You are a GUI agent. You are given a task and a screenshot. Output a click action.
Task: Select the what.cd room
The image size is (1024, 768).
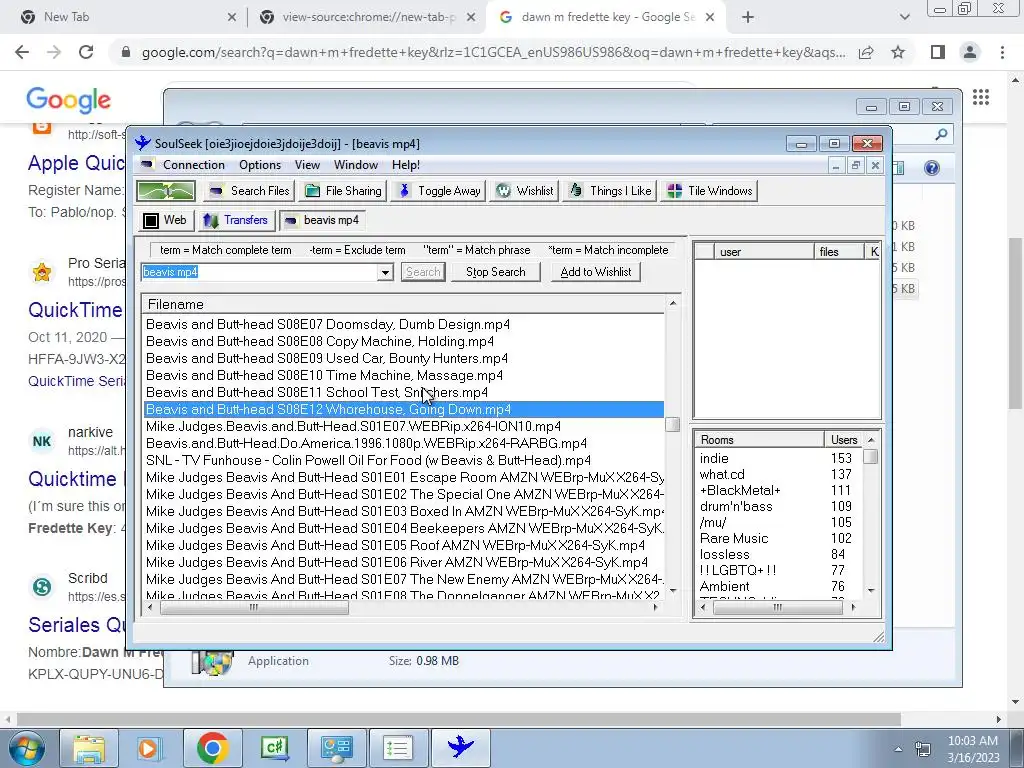(778, 475)
